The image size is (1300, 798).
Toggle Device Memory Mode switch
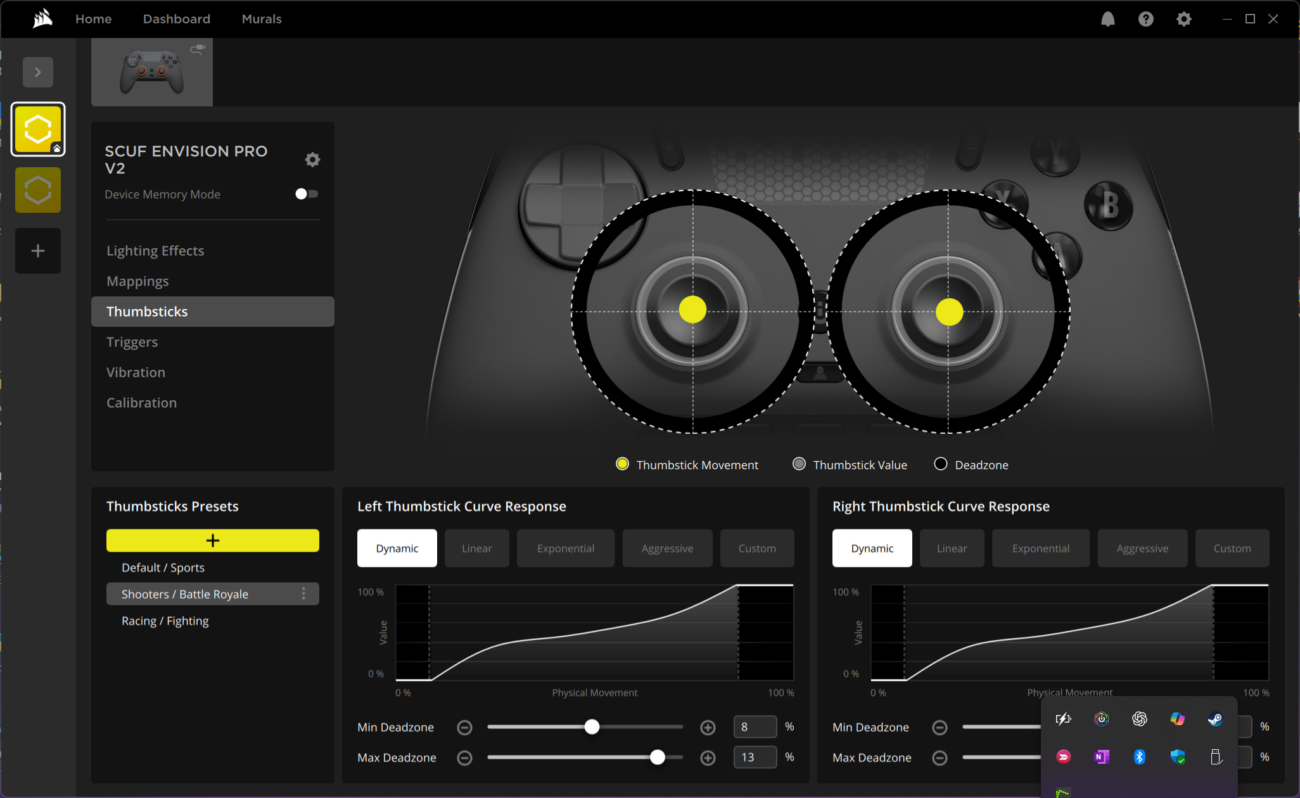click(307, 194)
